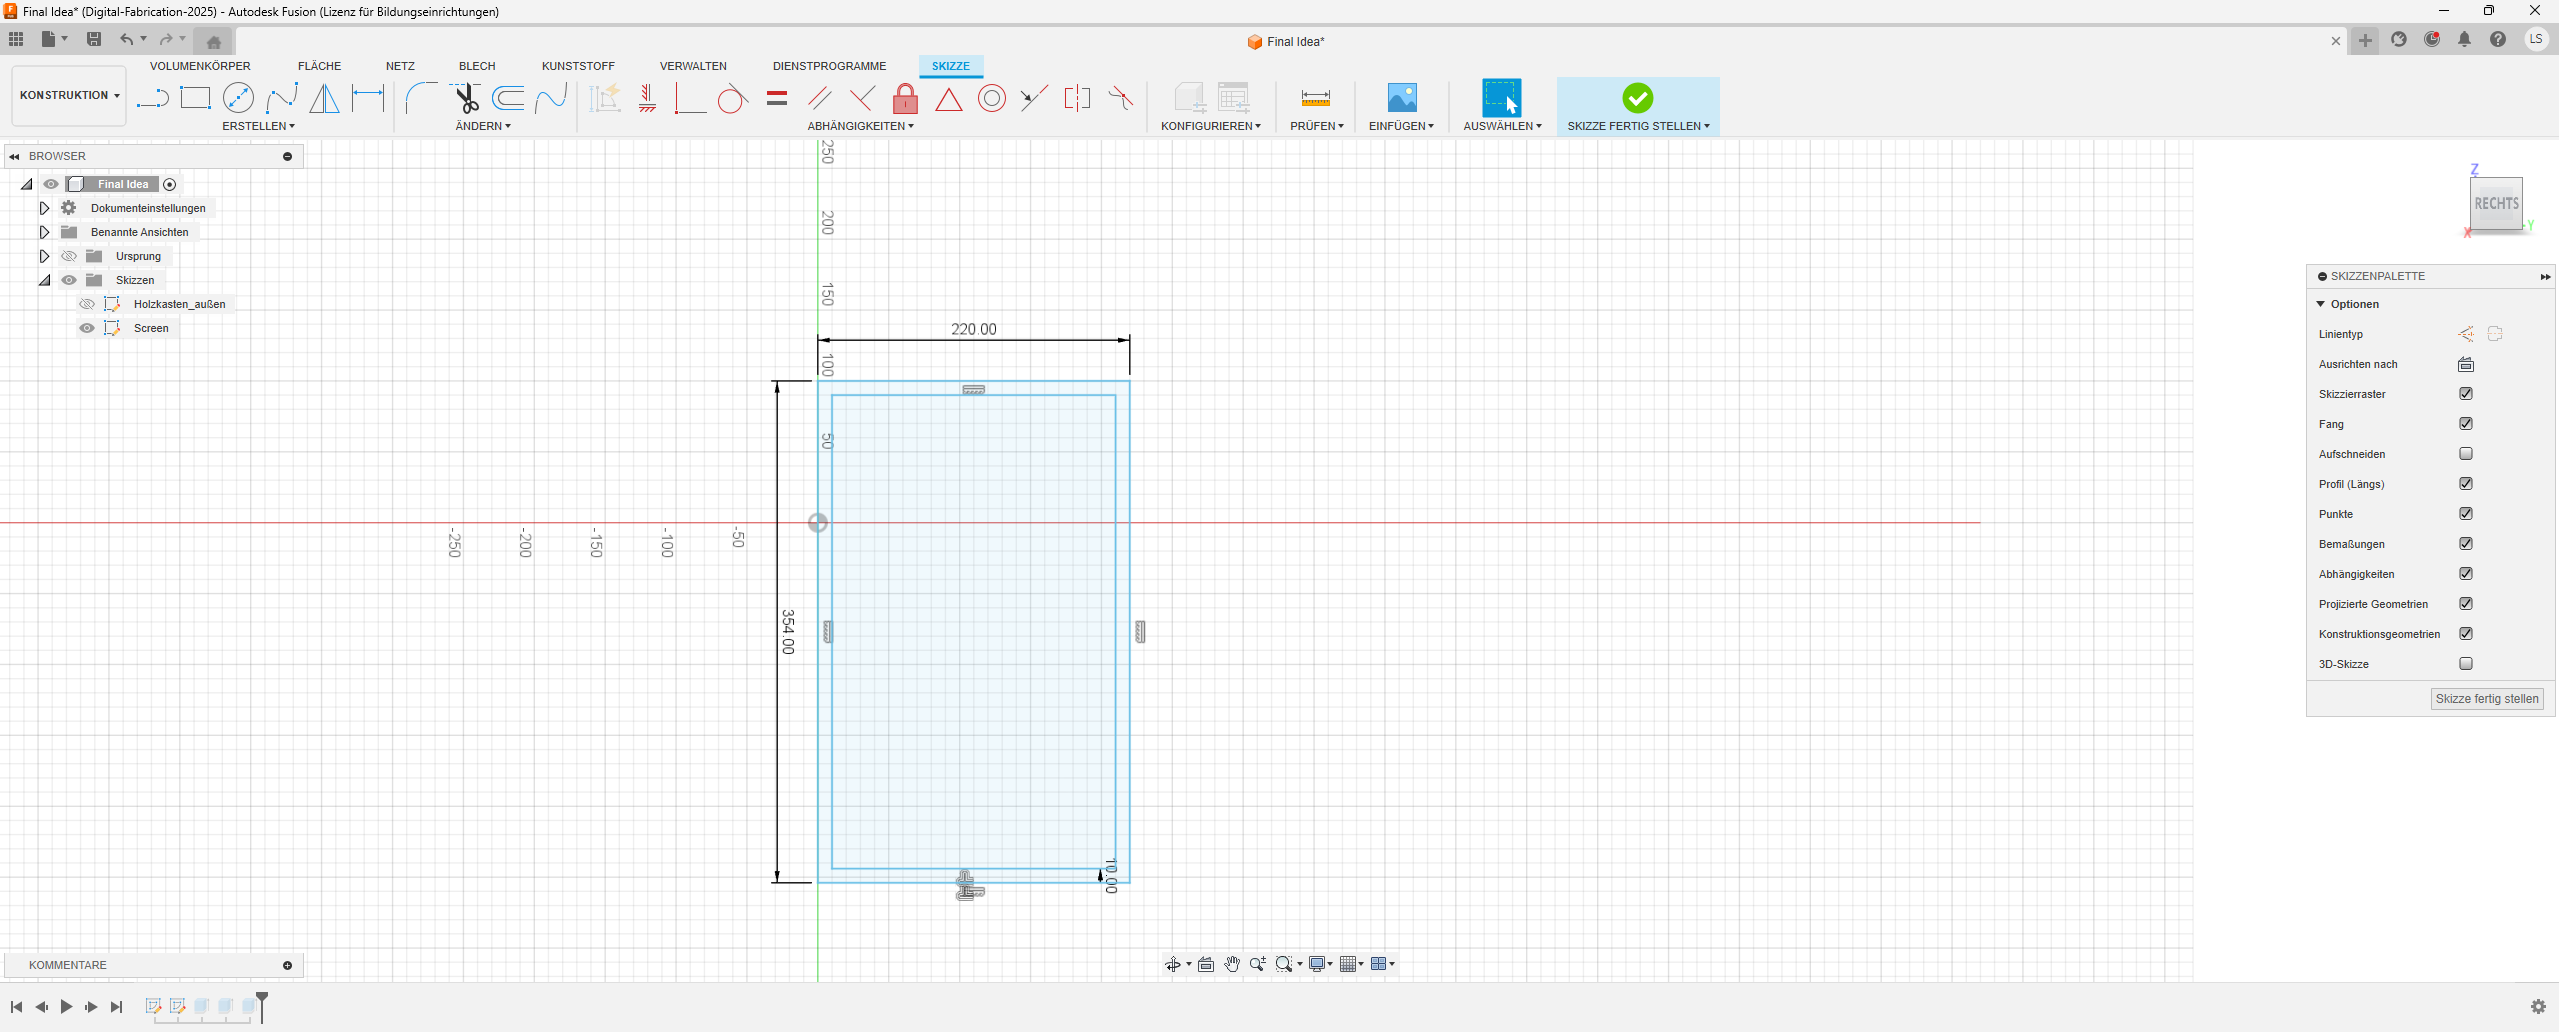Enable the 3D-Skizze checkbox
This screenshot has width=2559, height=1032.
pos(2466,664)
